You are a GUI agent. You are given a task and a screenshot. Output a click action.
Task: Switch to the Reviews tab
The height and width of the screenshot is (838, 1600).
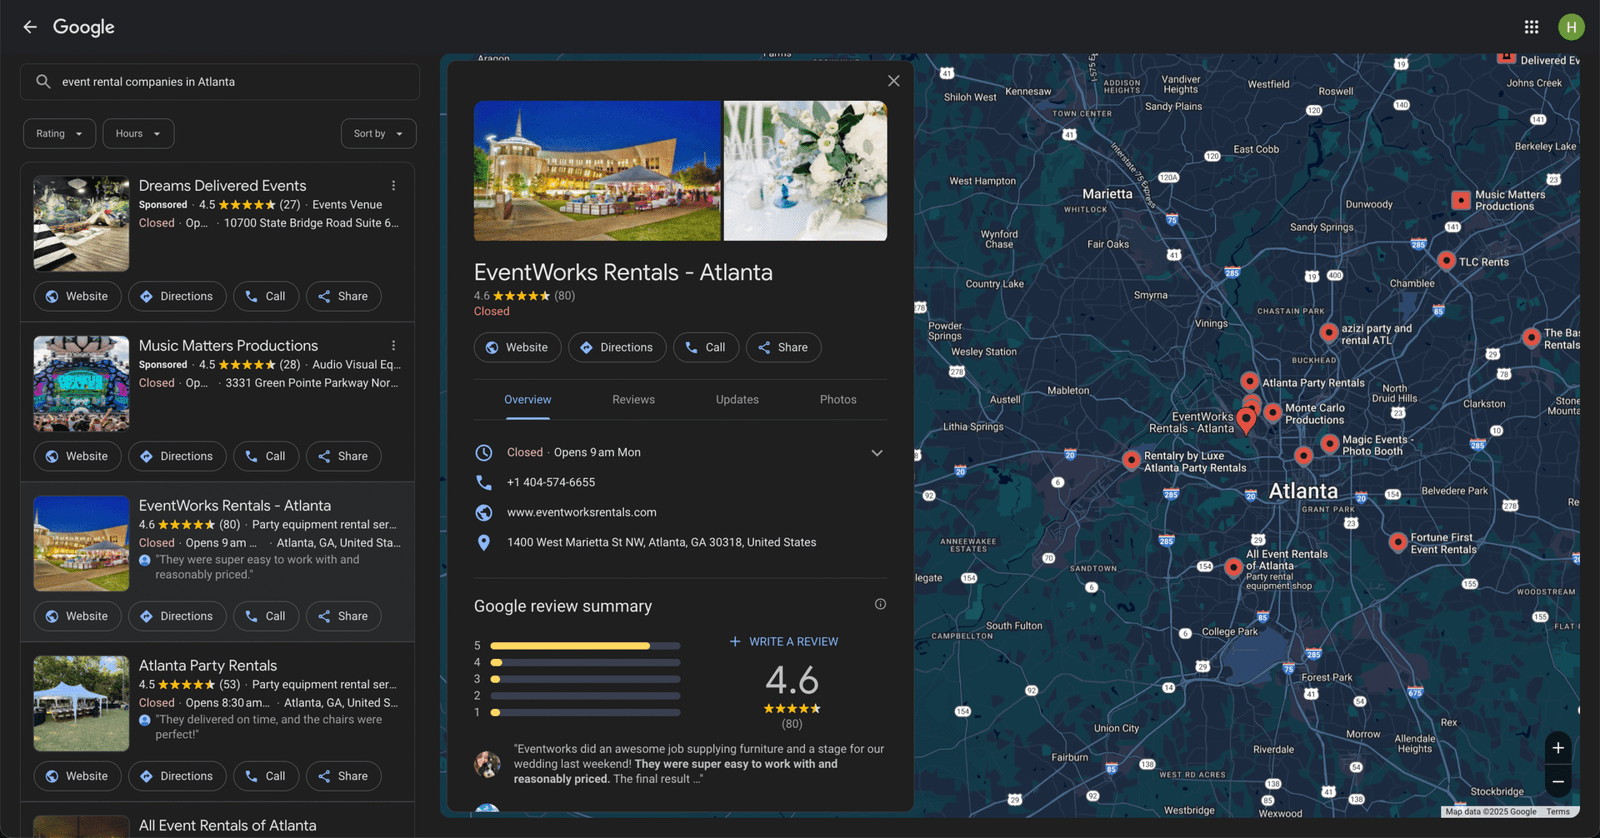[x=633, y=400]
